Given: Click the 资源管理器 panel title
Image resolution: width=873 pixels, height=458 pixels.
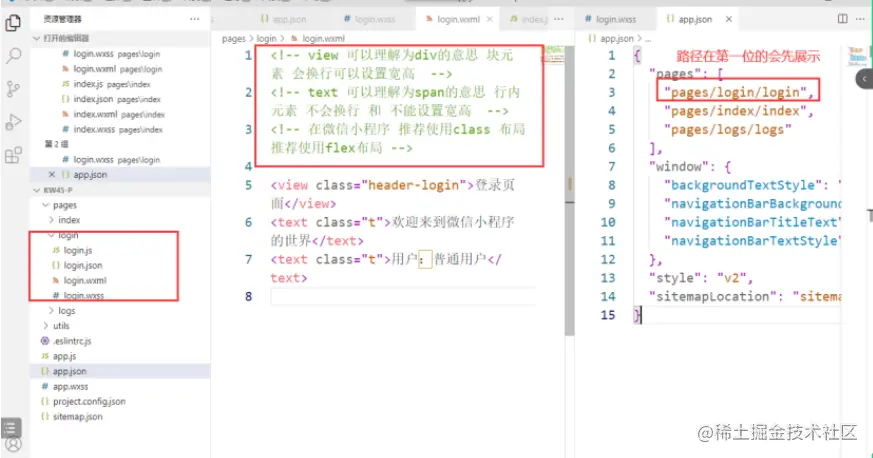Looking at the screenshot, I should 62,19.
